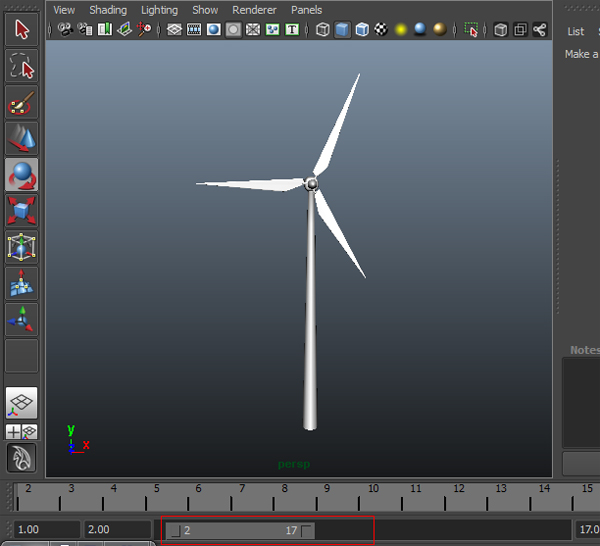Click the turbine hub in viewport
The height and width of the screenshot is (546, 600).
click(x=312, y=184)
